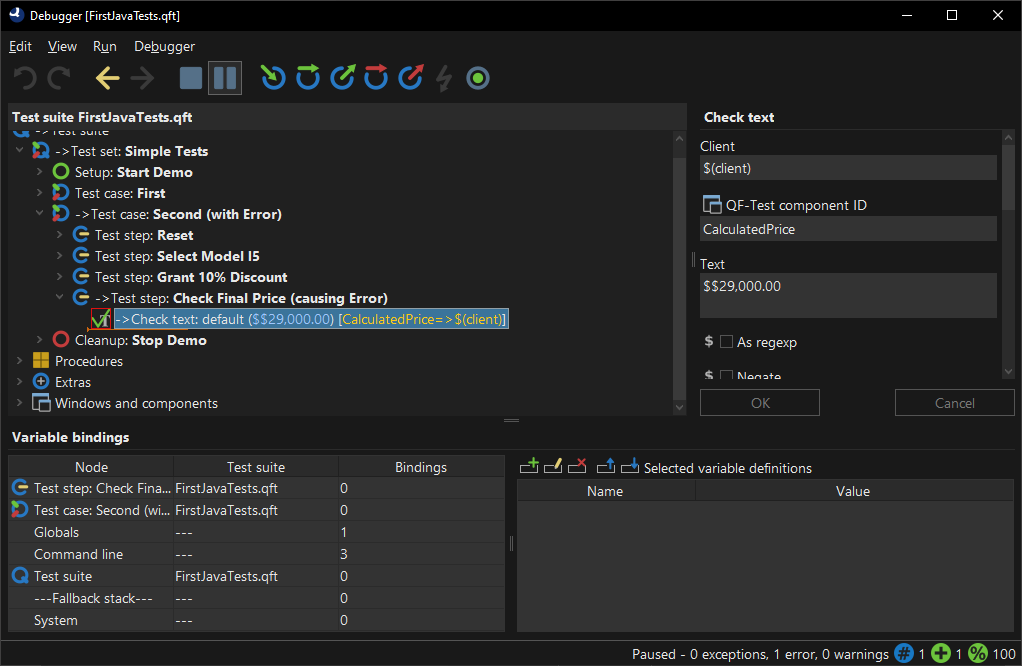The image size is (1022, 666).
Task: Open the Run menu
Action: coord(104,46)
